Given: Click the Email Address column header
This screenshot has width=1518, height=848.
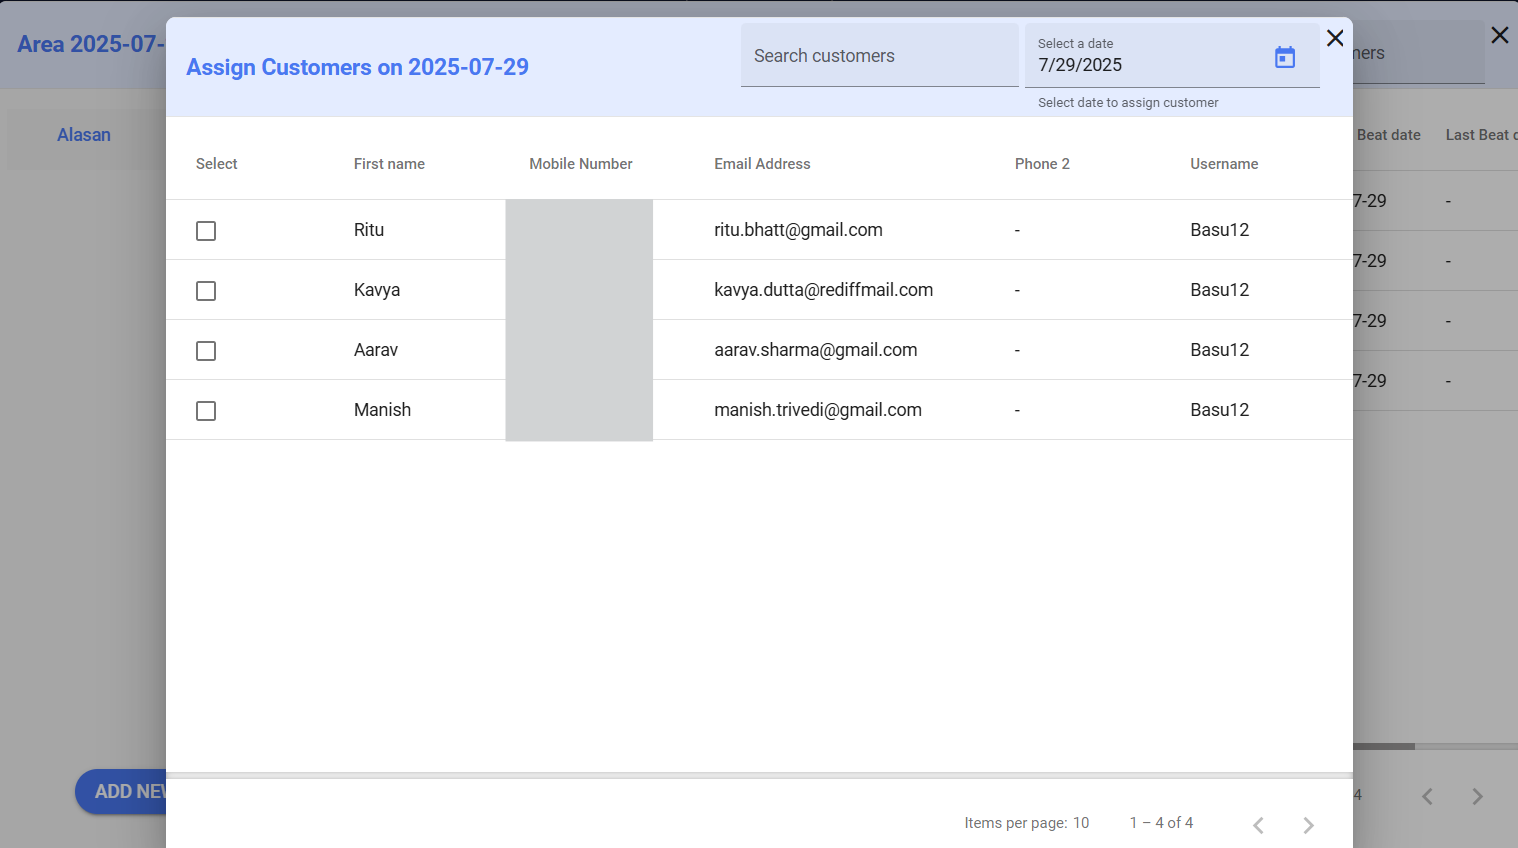Looking at the screenshot, I should [x=762, y=164].
